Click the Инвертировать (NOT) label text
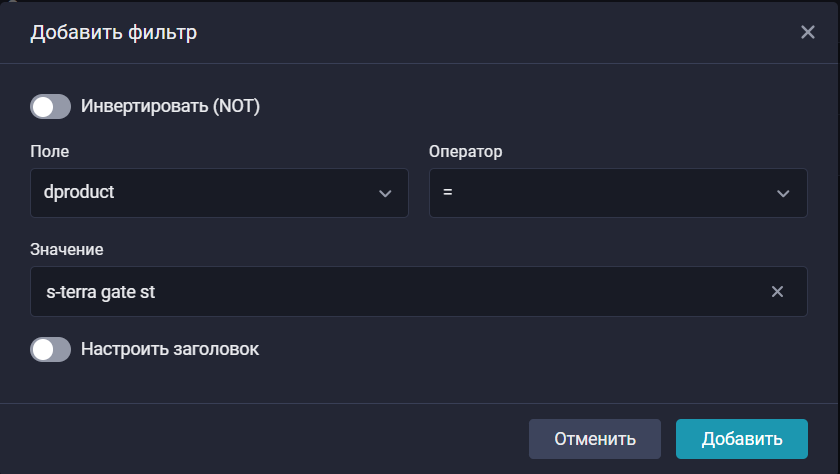This screenshot has height=474, width=840. click(170, 106)
